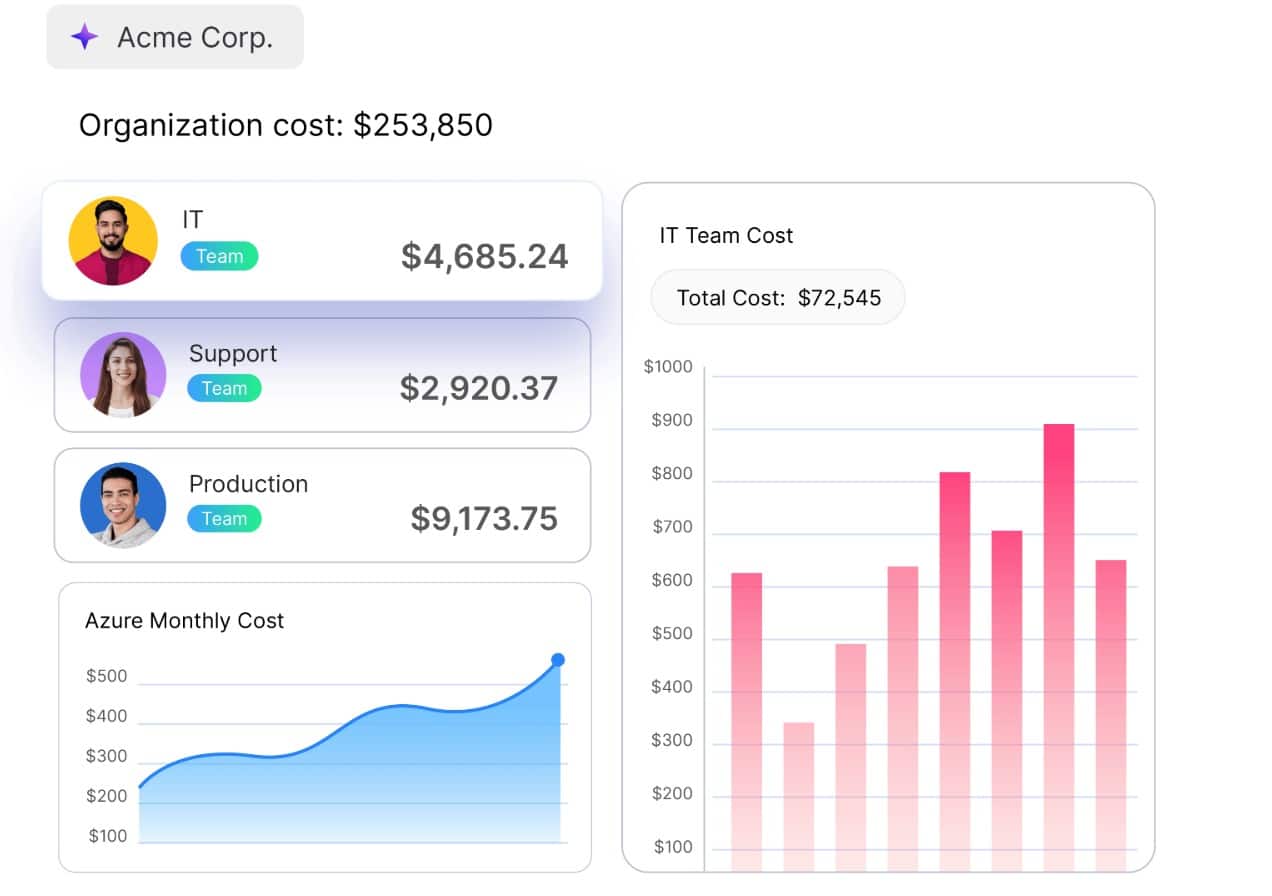Click the $100 axis label in Azure chart
Screen dimensions: 1272x896
[107, 837]
